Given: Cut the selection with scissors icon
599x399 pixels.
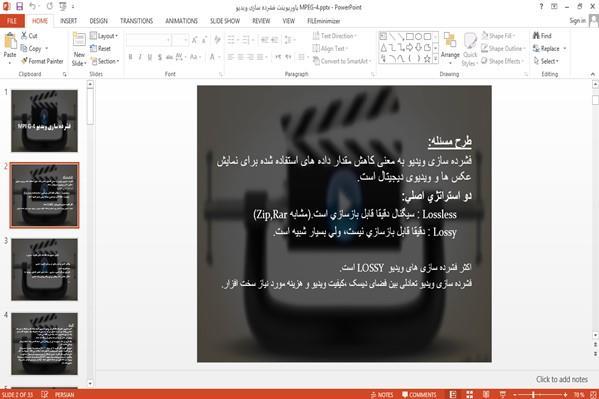Looking at the screenshot, I should pos(29,36).
